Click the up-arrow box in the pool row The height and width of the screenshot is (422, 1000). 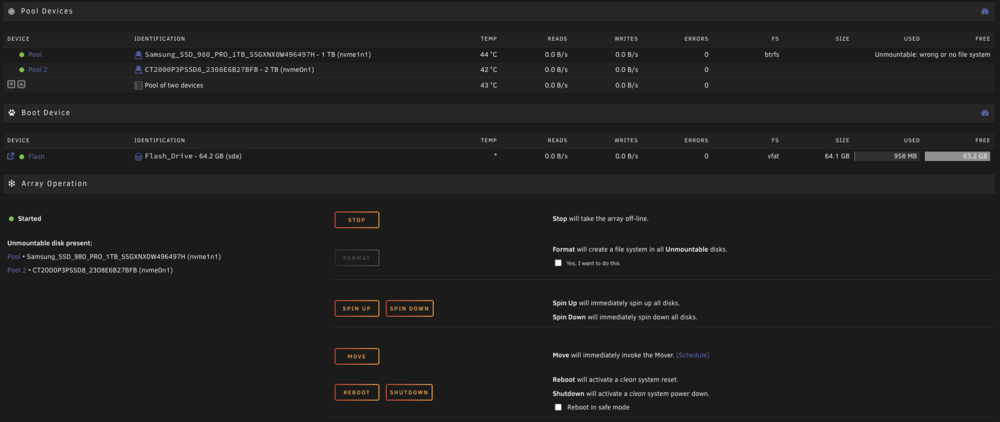tap(21, 85)
